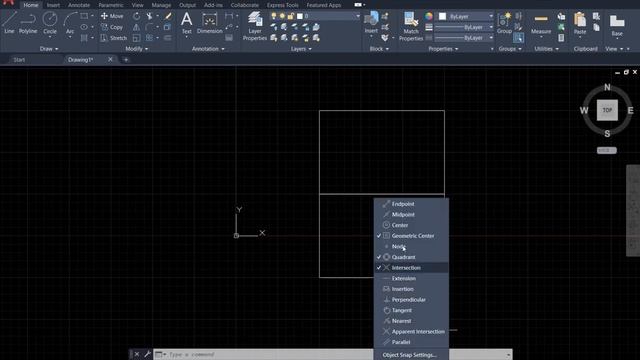Viewport: 640px width, 360px height.
Task: Open the Insert ribbon tab
Action: [53, 5]
